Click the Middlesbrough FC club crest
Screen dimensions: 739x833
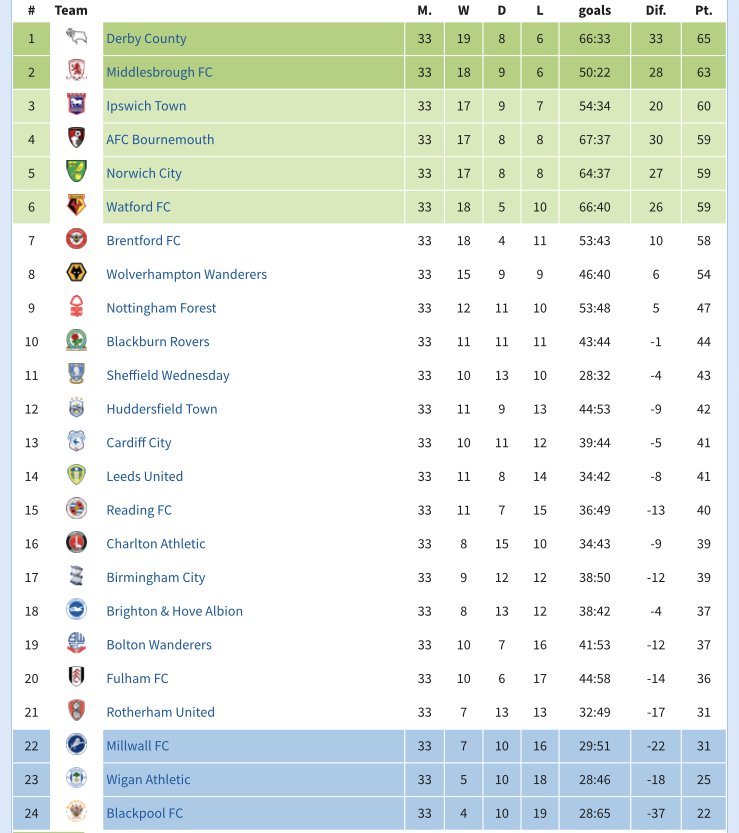76,72
